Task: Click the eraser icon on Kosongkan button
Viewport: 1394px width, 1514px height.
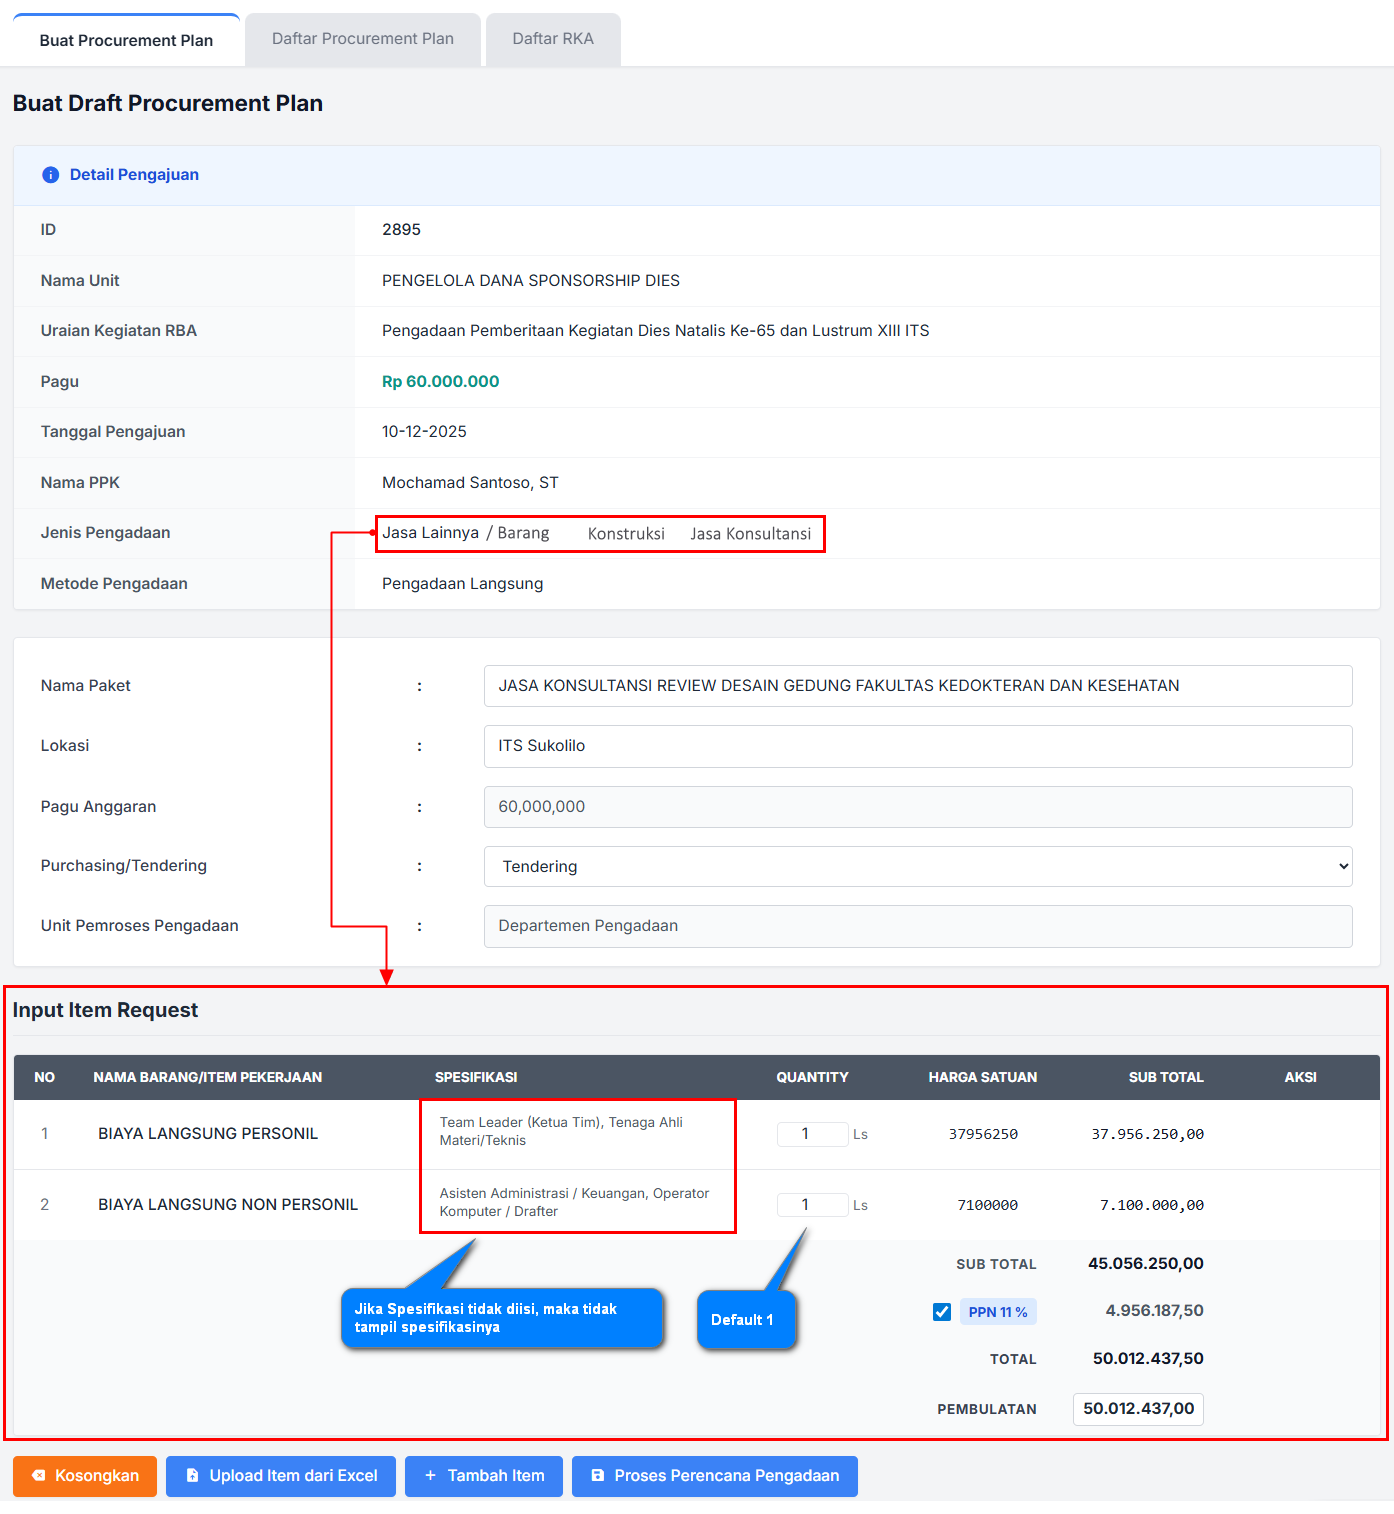Action: click(x=39, y=1476)
